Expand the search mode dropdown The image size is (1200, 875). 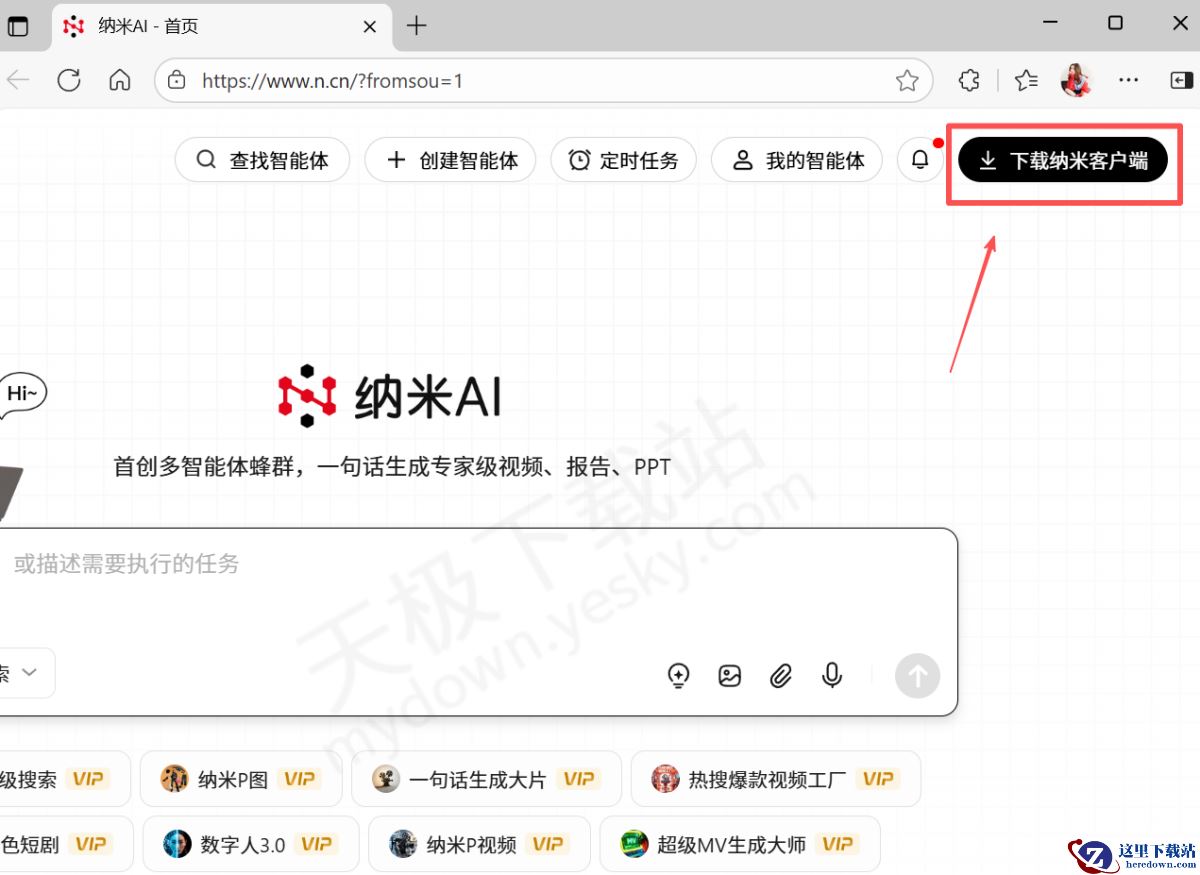coord(26,673)
